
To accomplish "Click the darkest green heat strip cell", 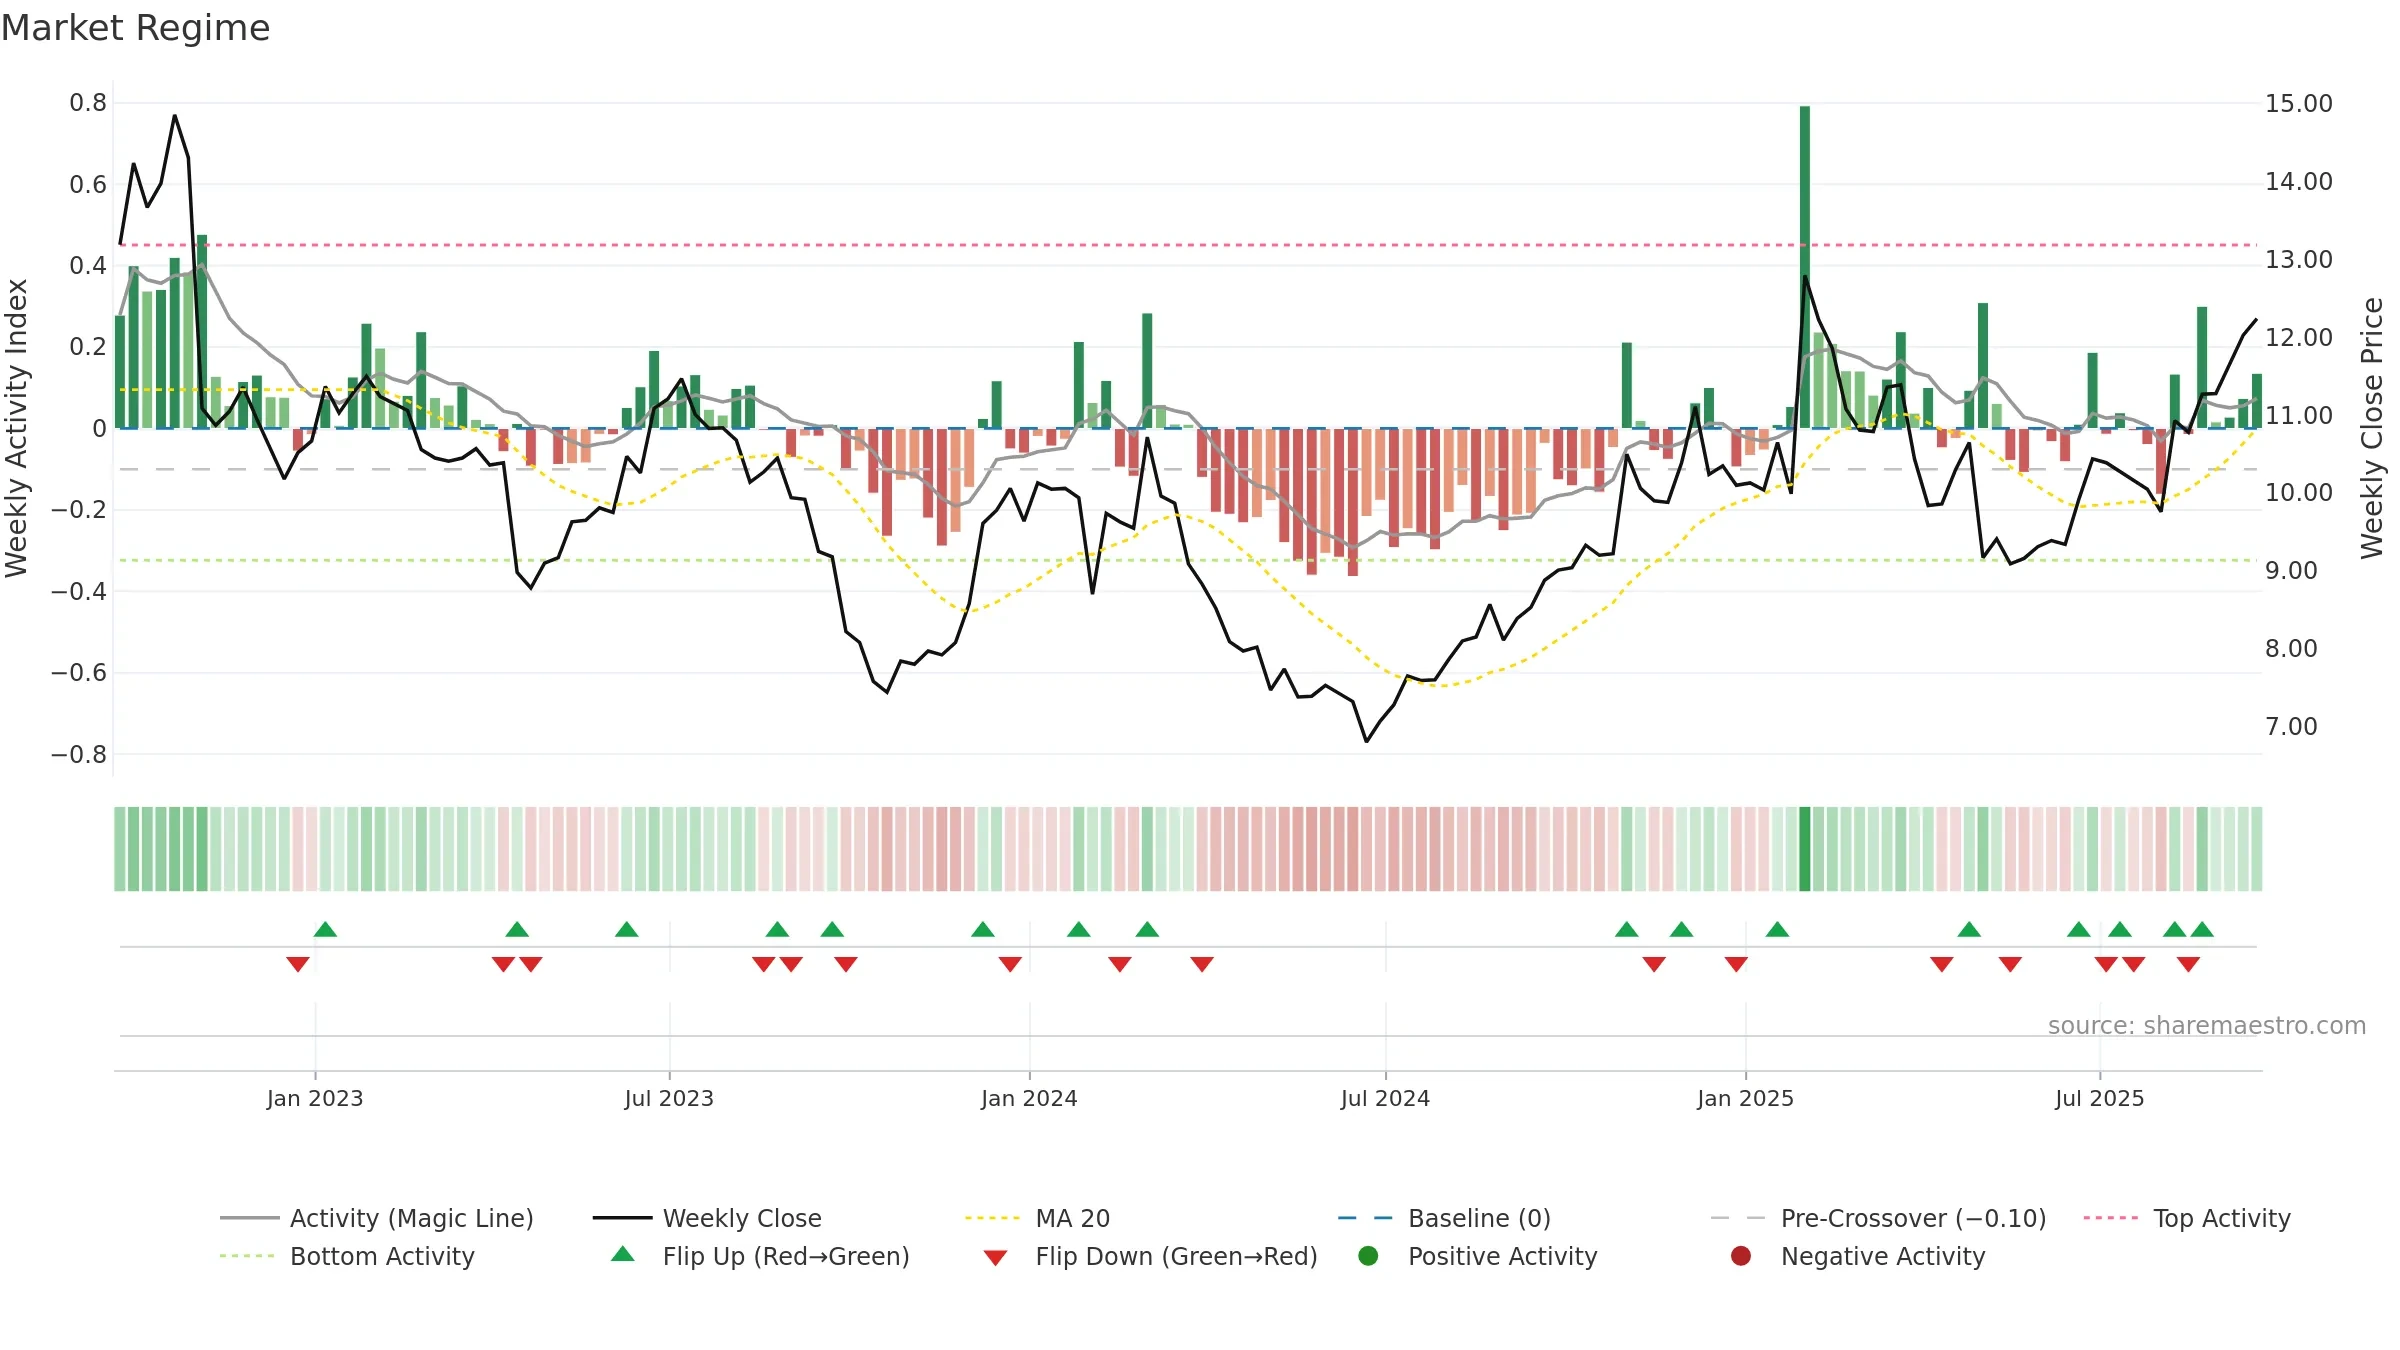I will pyautogui.click(x=1805, y=848).
